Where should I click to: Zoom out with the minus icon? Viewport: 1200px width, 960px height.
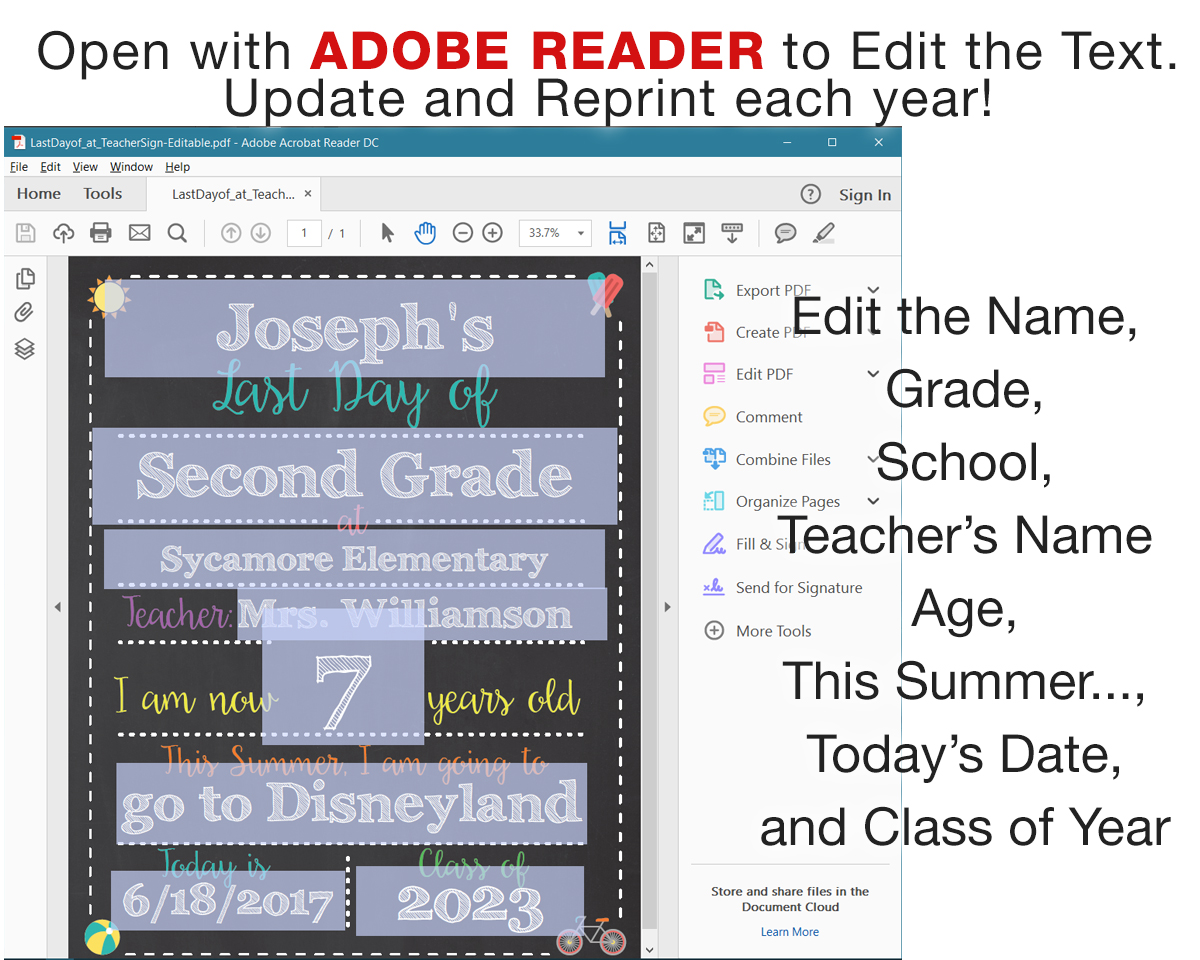462,233
